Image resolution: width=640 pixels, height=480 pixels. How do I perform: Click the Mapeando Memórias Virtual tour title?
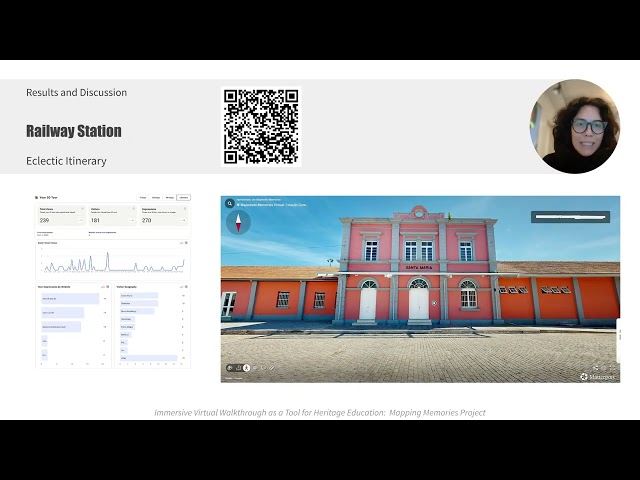[x=272, y=204]
